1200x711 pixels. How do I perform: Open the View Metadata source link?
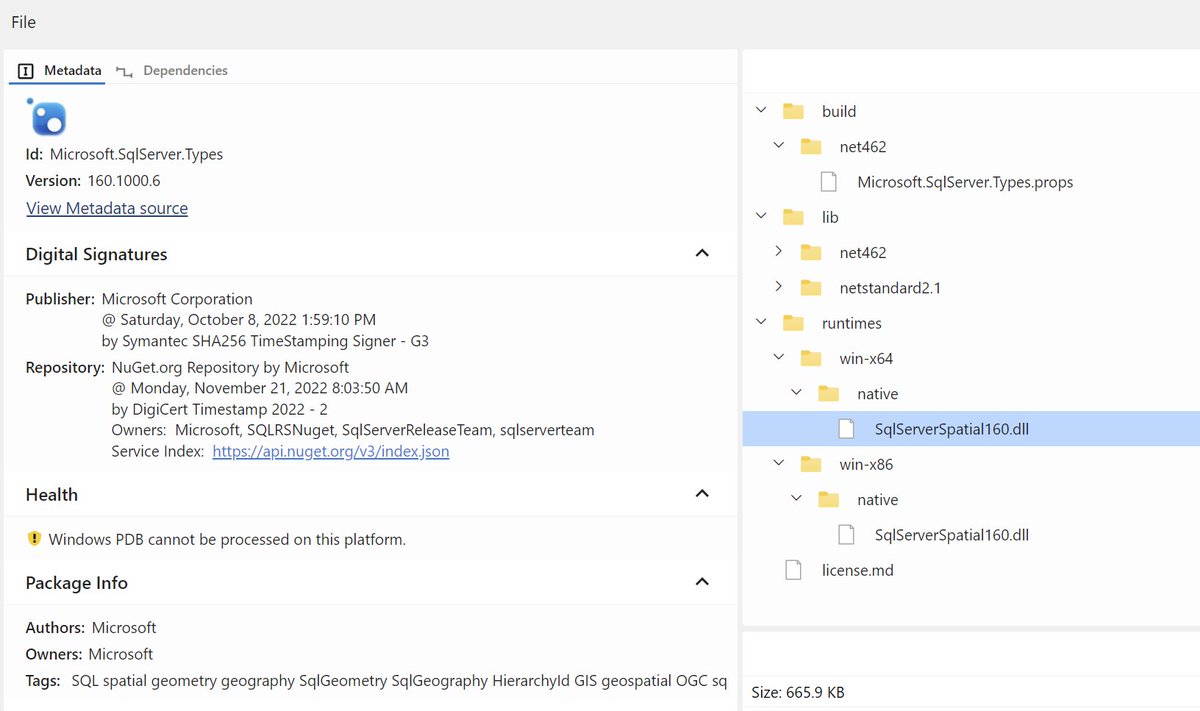(x=107, y=208)
